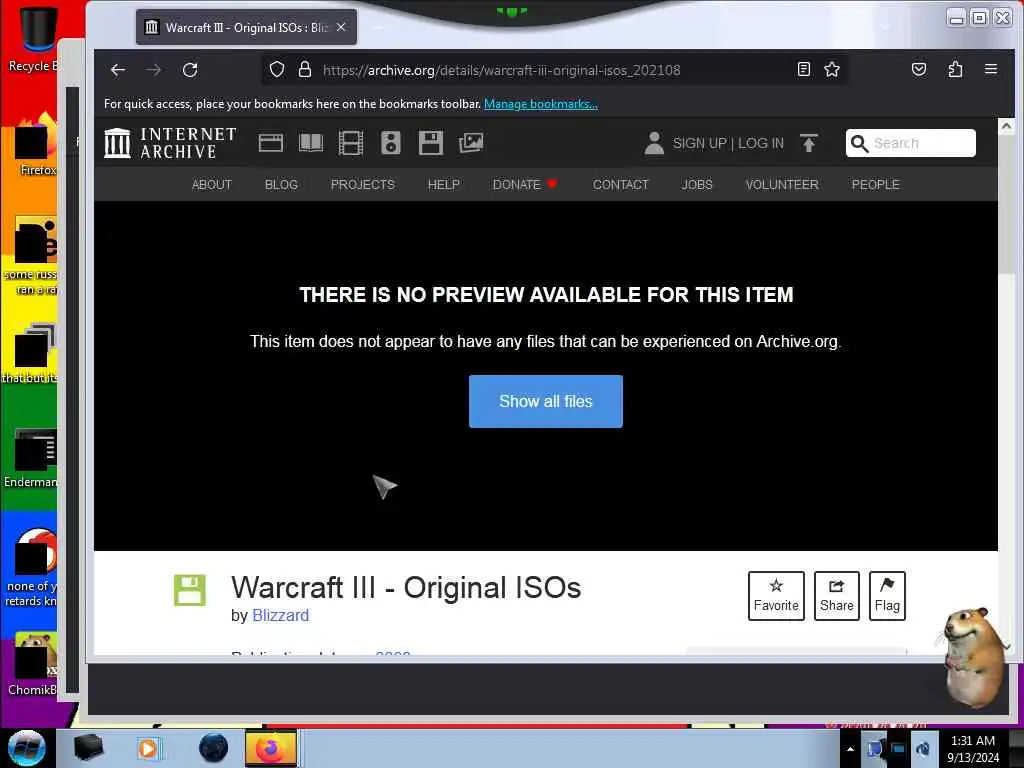Close the Warcraft III tab

tap(341, 27)
